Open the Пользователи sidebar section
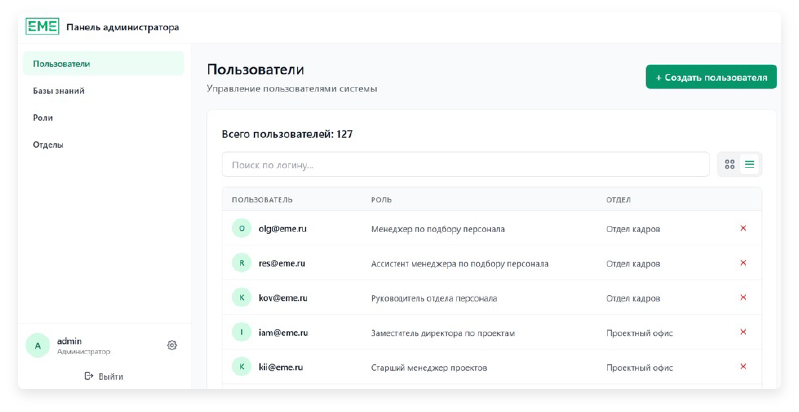The height and width of the screenshot is (412, 799). coord(62,64)
